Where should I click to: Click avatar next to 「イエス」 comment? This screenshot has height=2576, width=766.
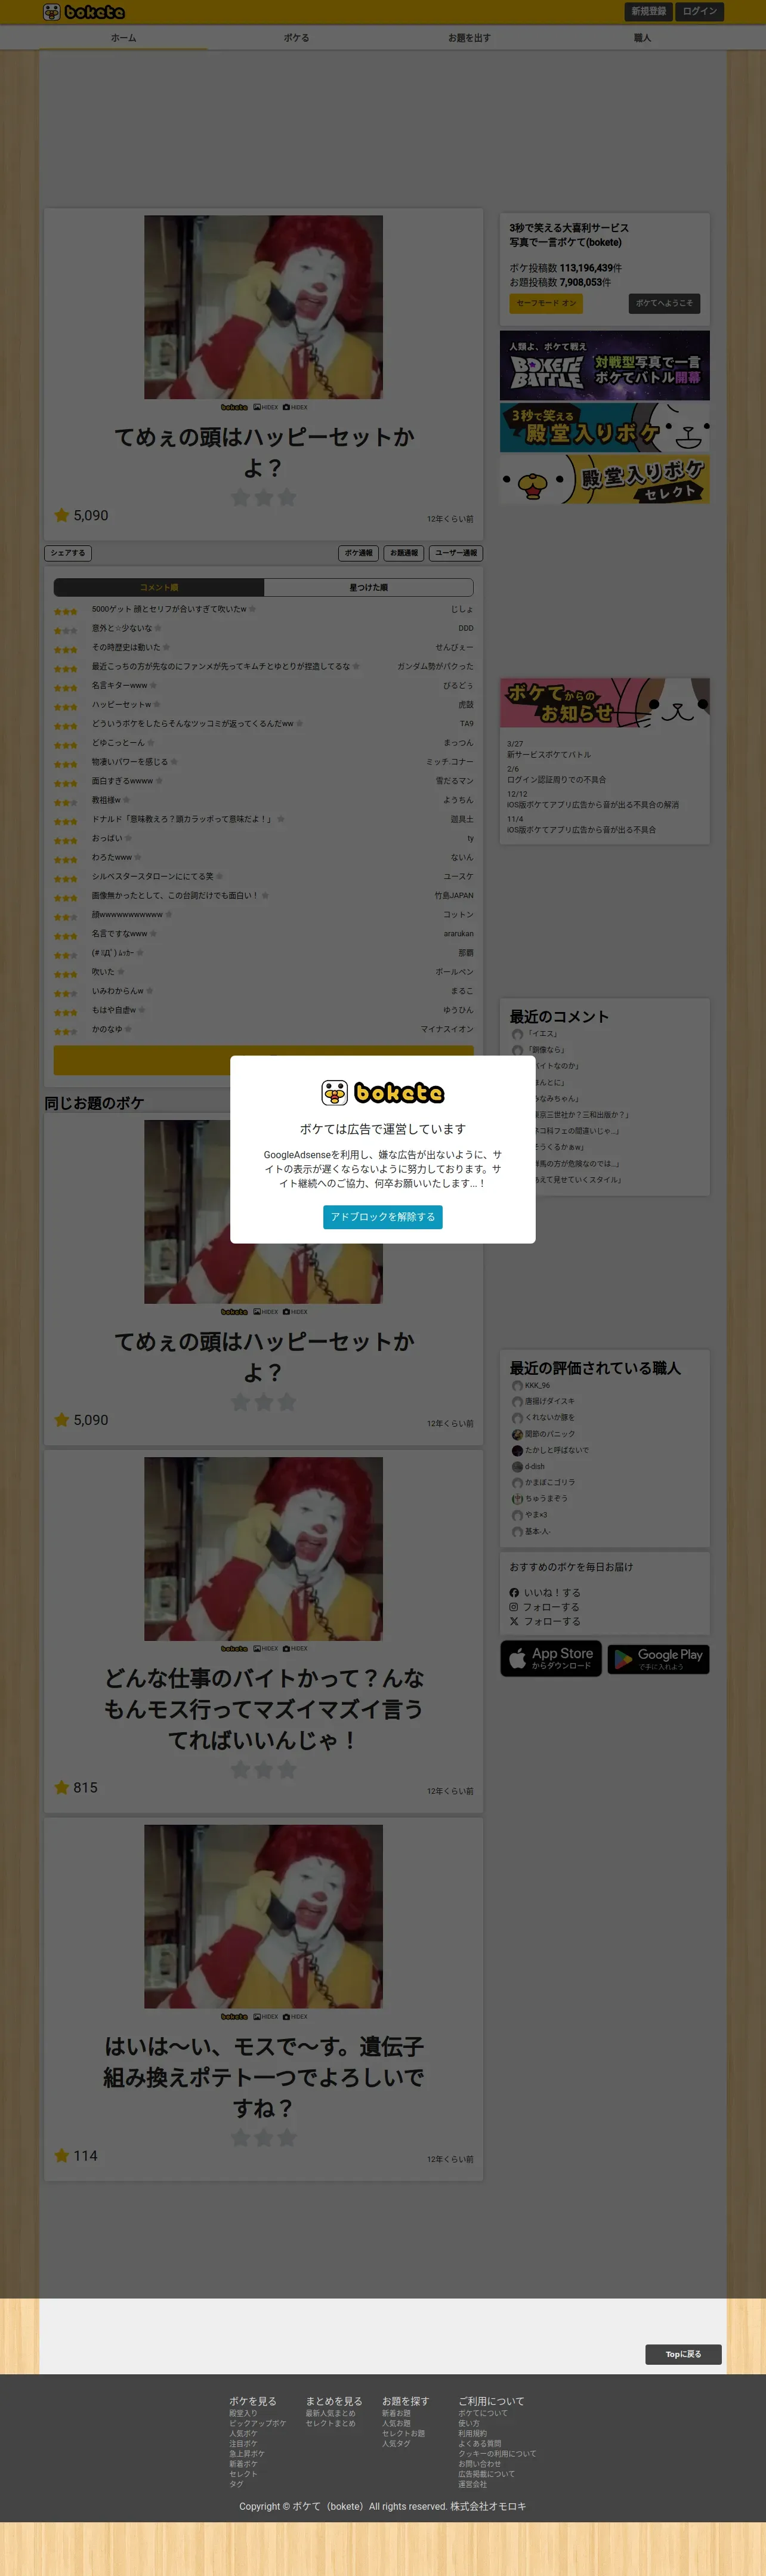(517, 1034)
